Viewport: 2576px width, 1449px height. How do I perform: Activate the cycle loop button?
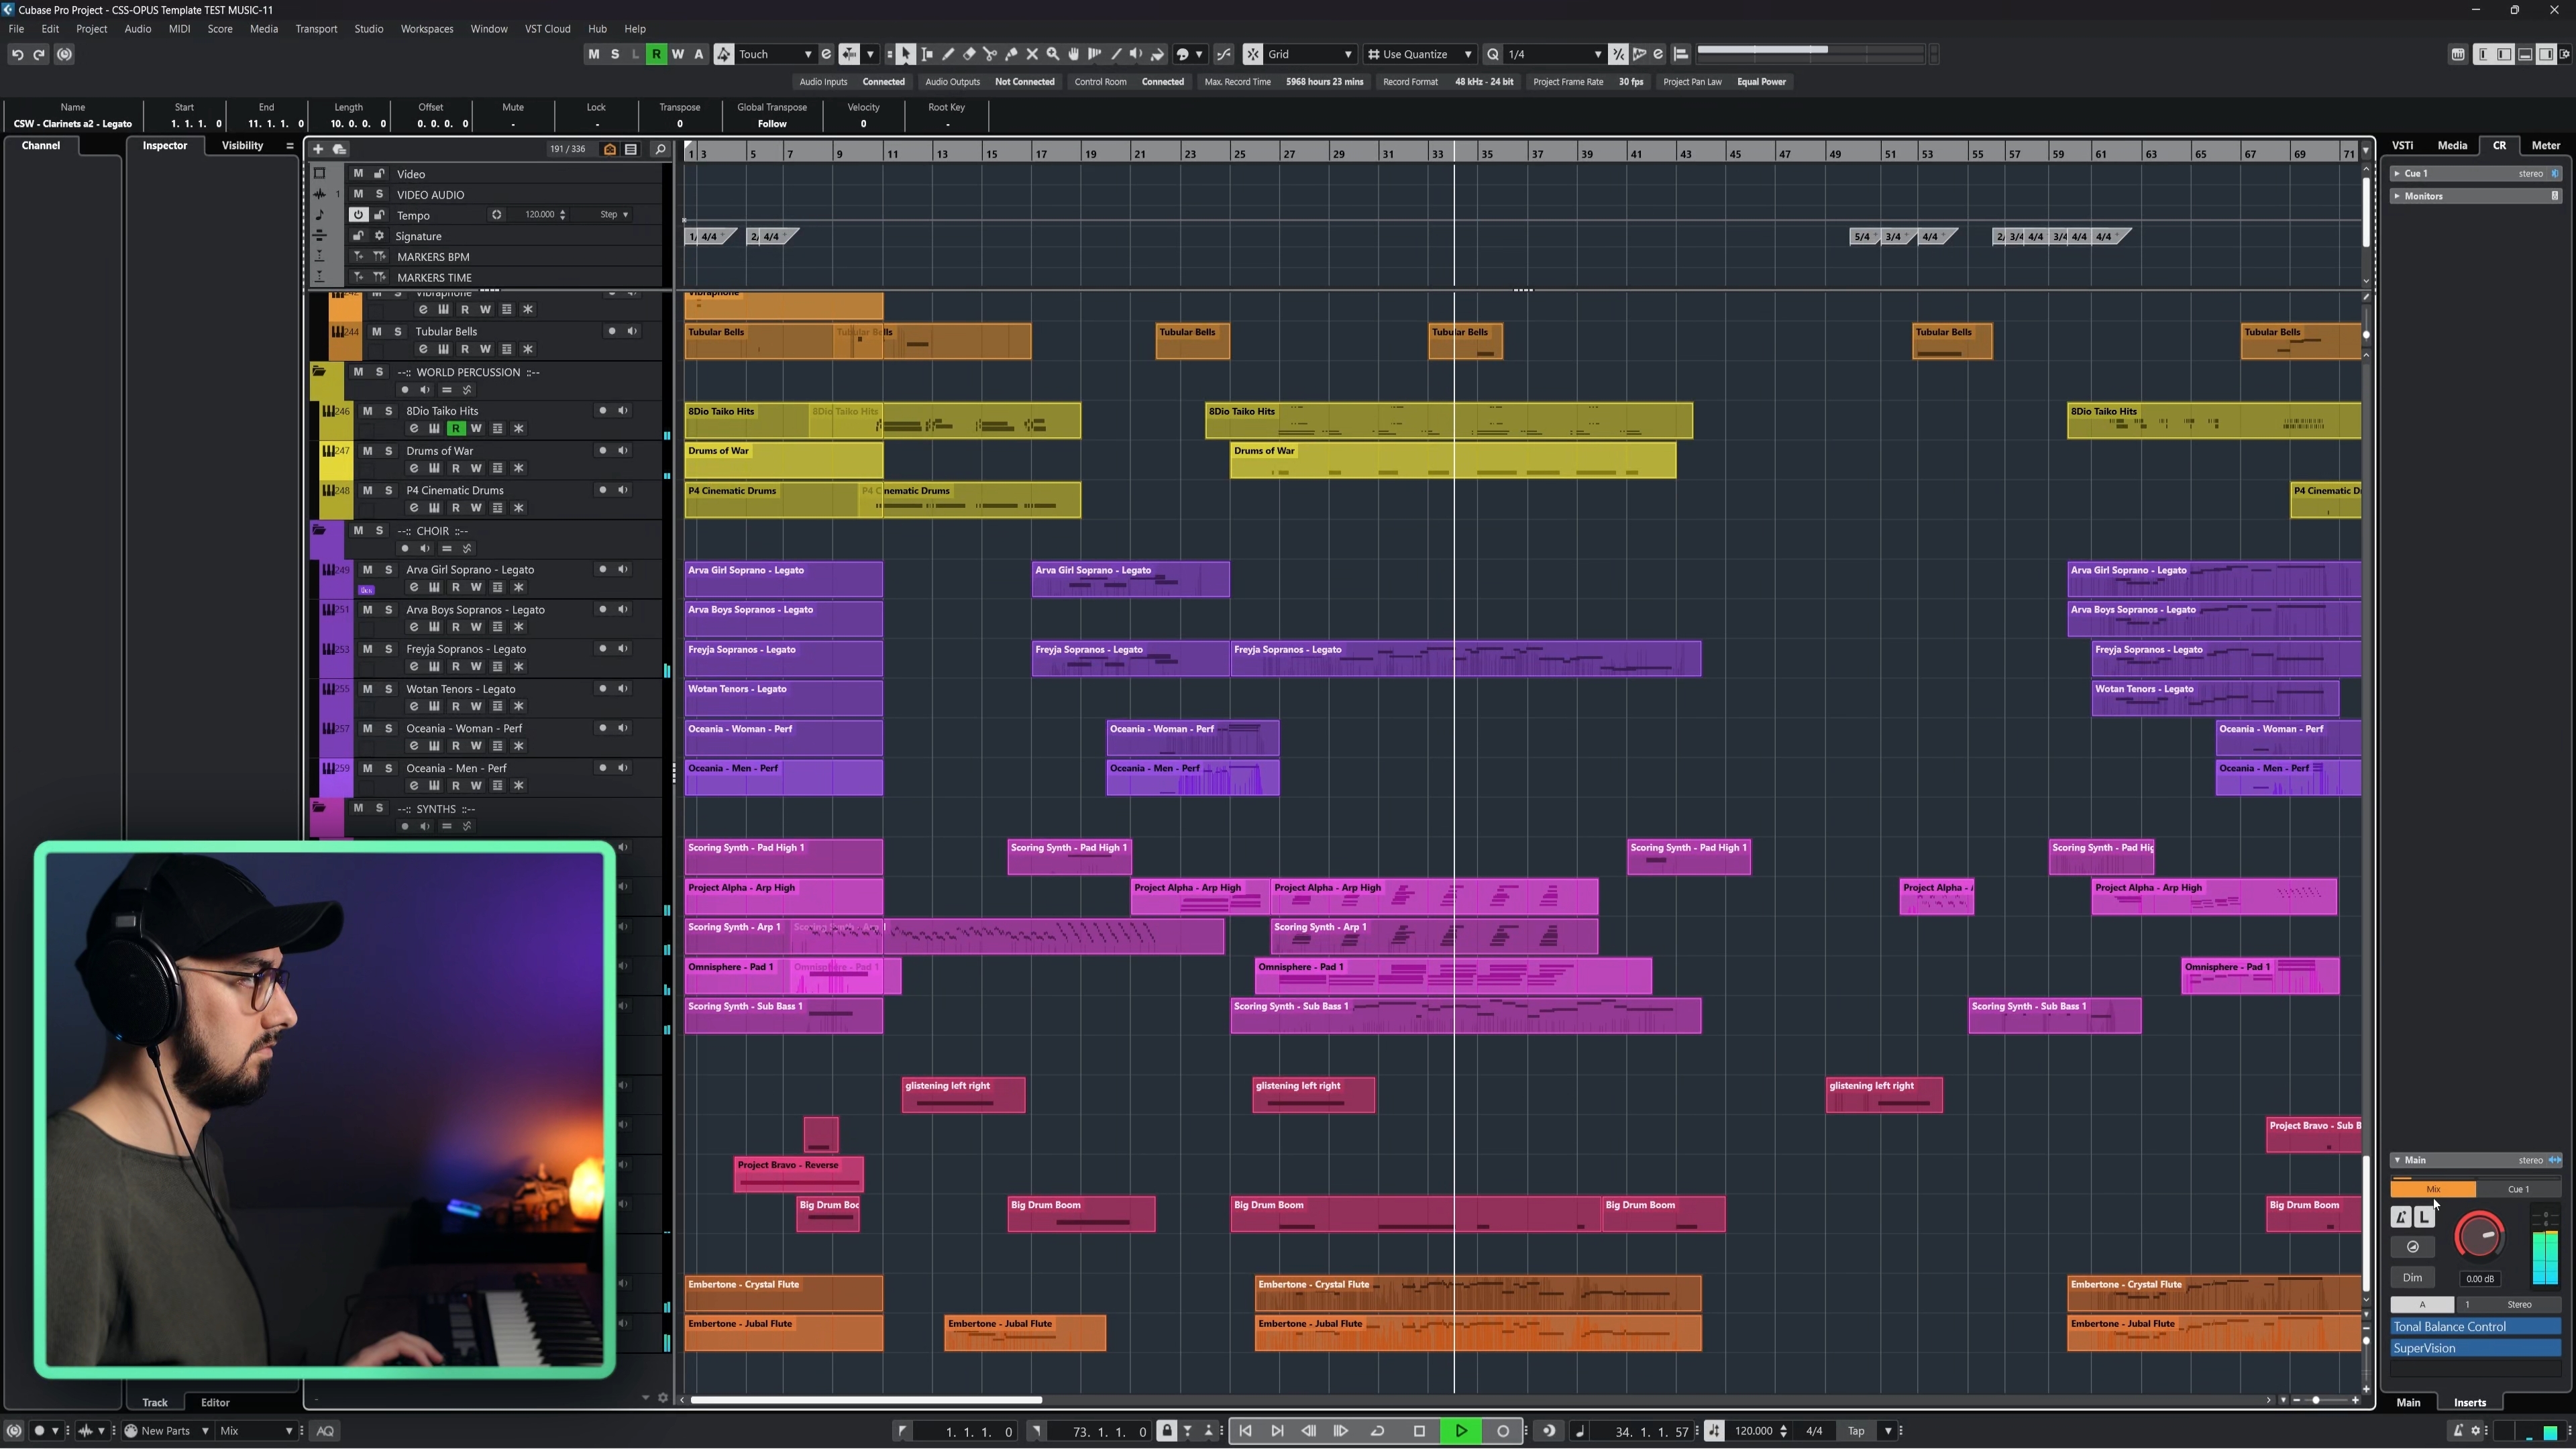coord(1377,1431)
